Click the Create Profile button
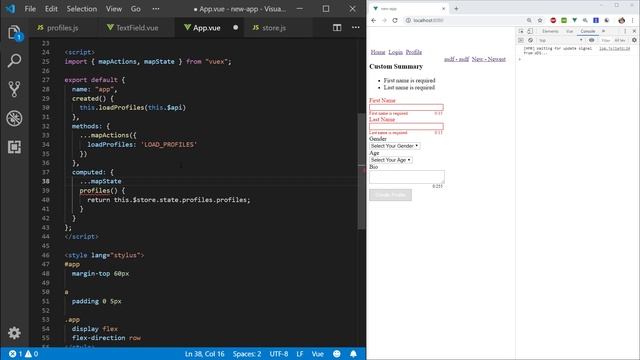The width and height of the screenshot is (640, 360). click(391, 195)
